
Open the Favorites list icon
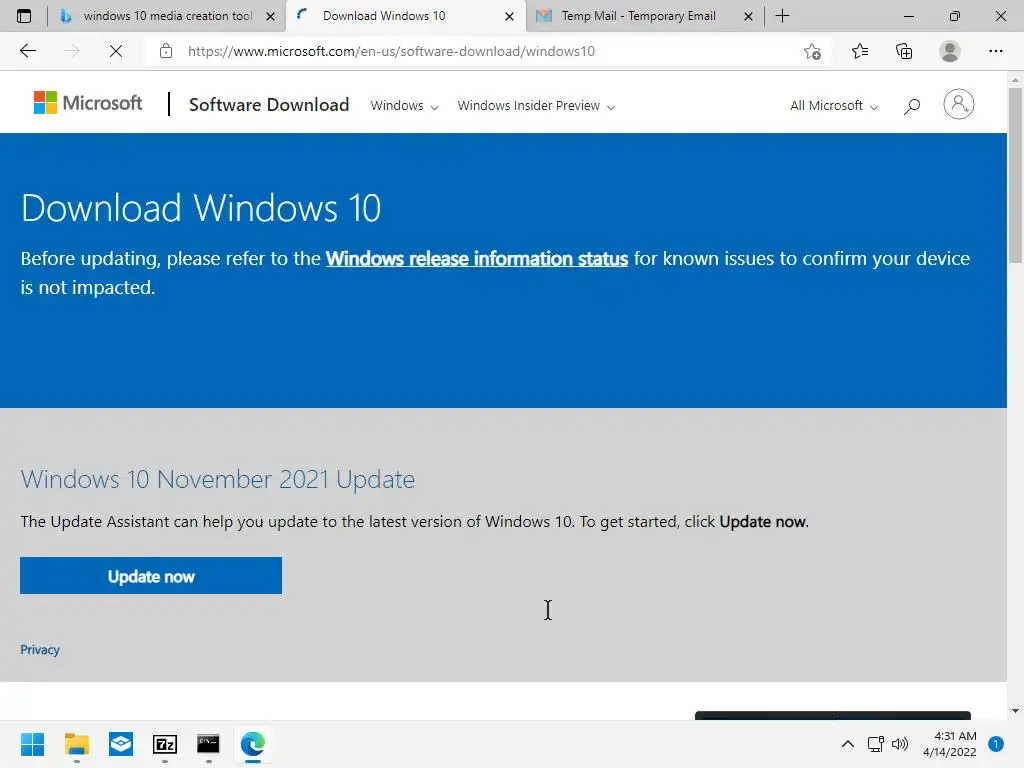pyautogui.click(x=859, y=51)
